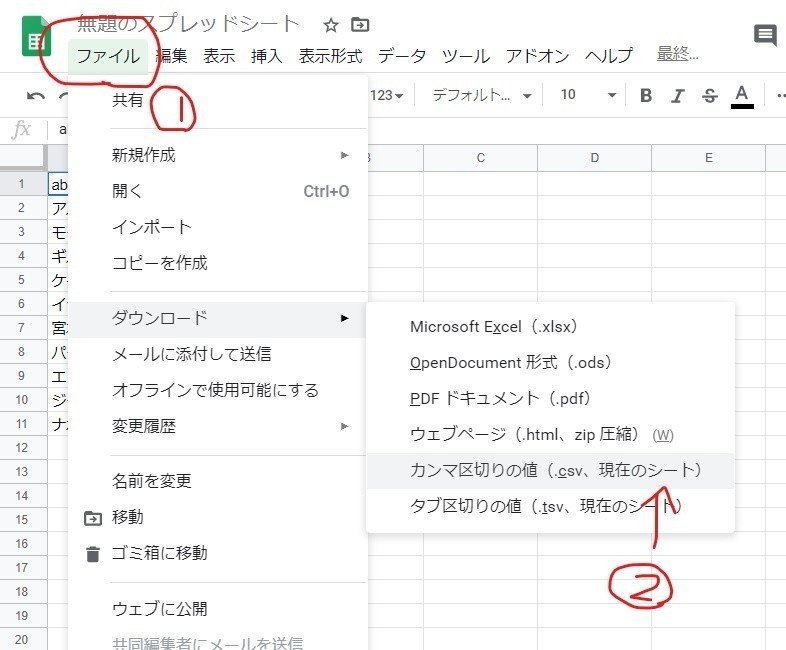Select column D header
This screenshot has width=786, height=650.
tap(595, 158)
